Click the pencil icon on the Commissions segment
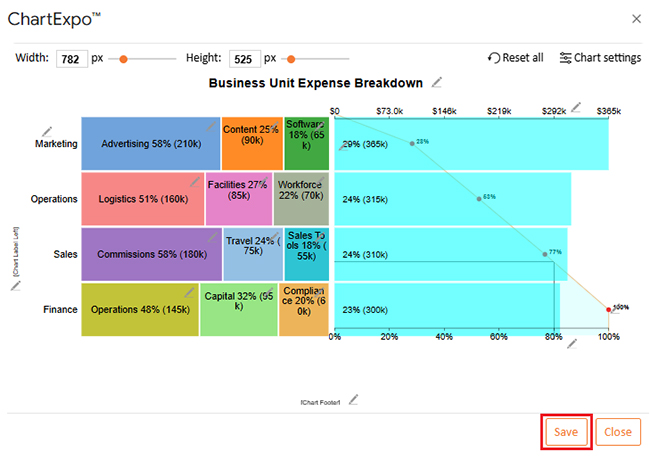650x460 pixels. 213,237
